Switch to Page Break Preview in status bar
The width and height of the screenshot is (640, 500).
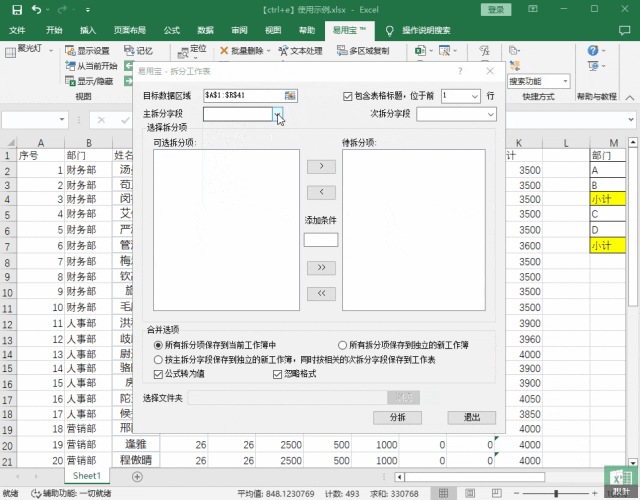[496, 493]
